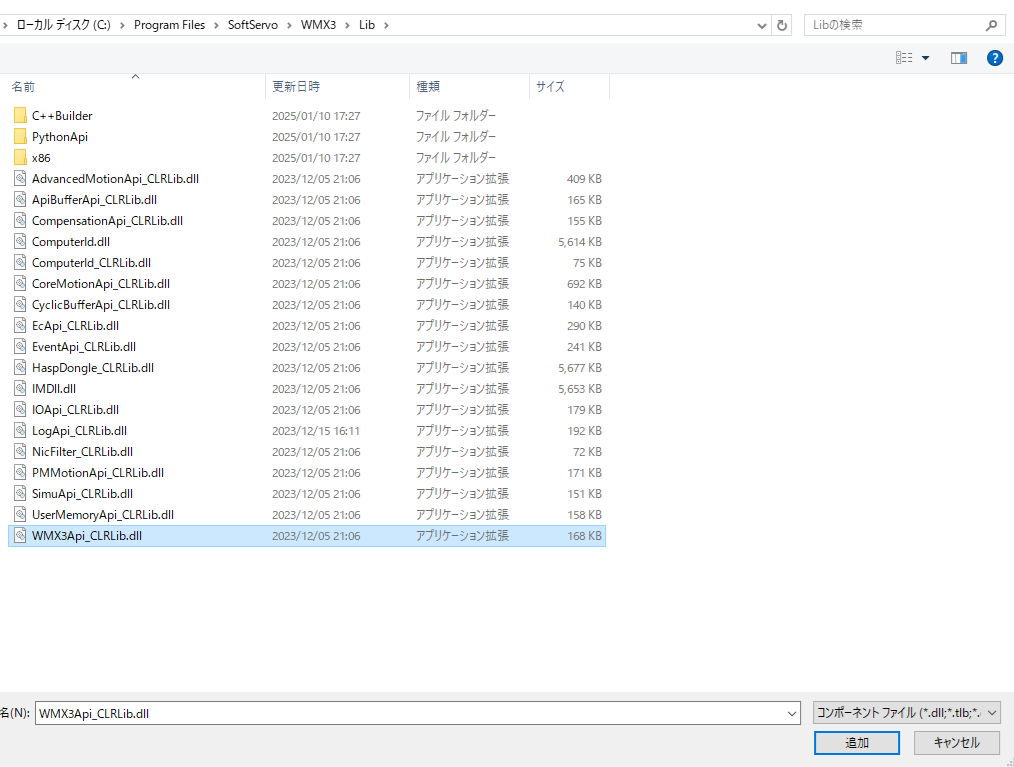Click the refresh button beside the address bar
The width and height of the screenshot is (1014, 767).
pyautogui.click(x=782, y=25)
